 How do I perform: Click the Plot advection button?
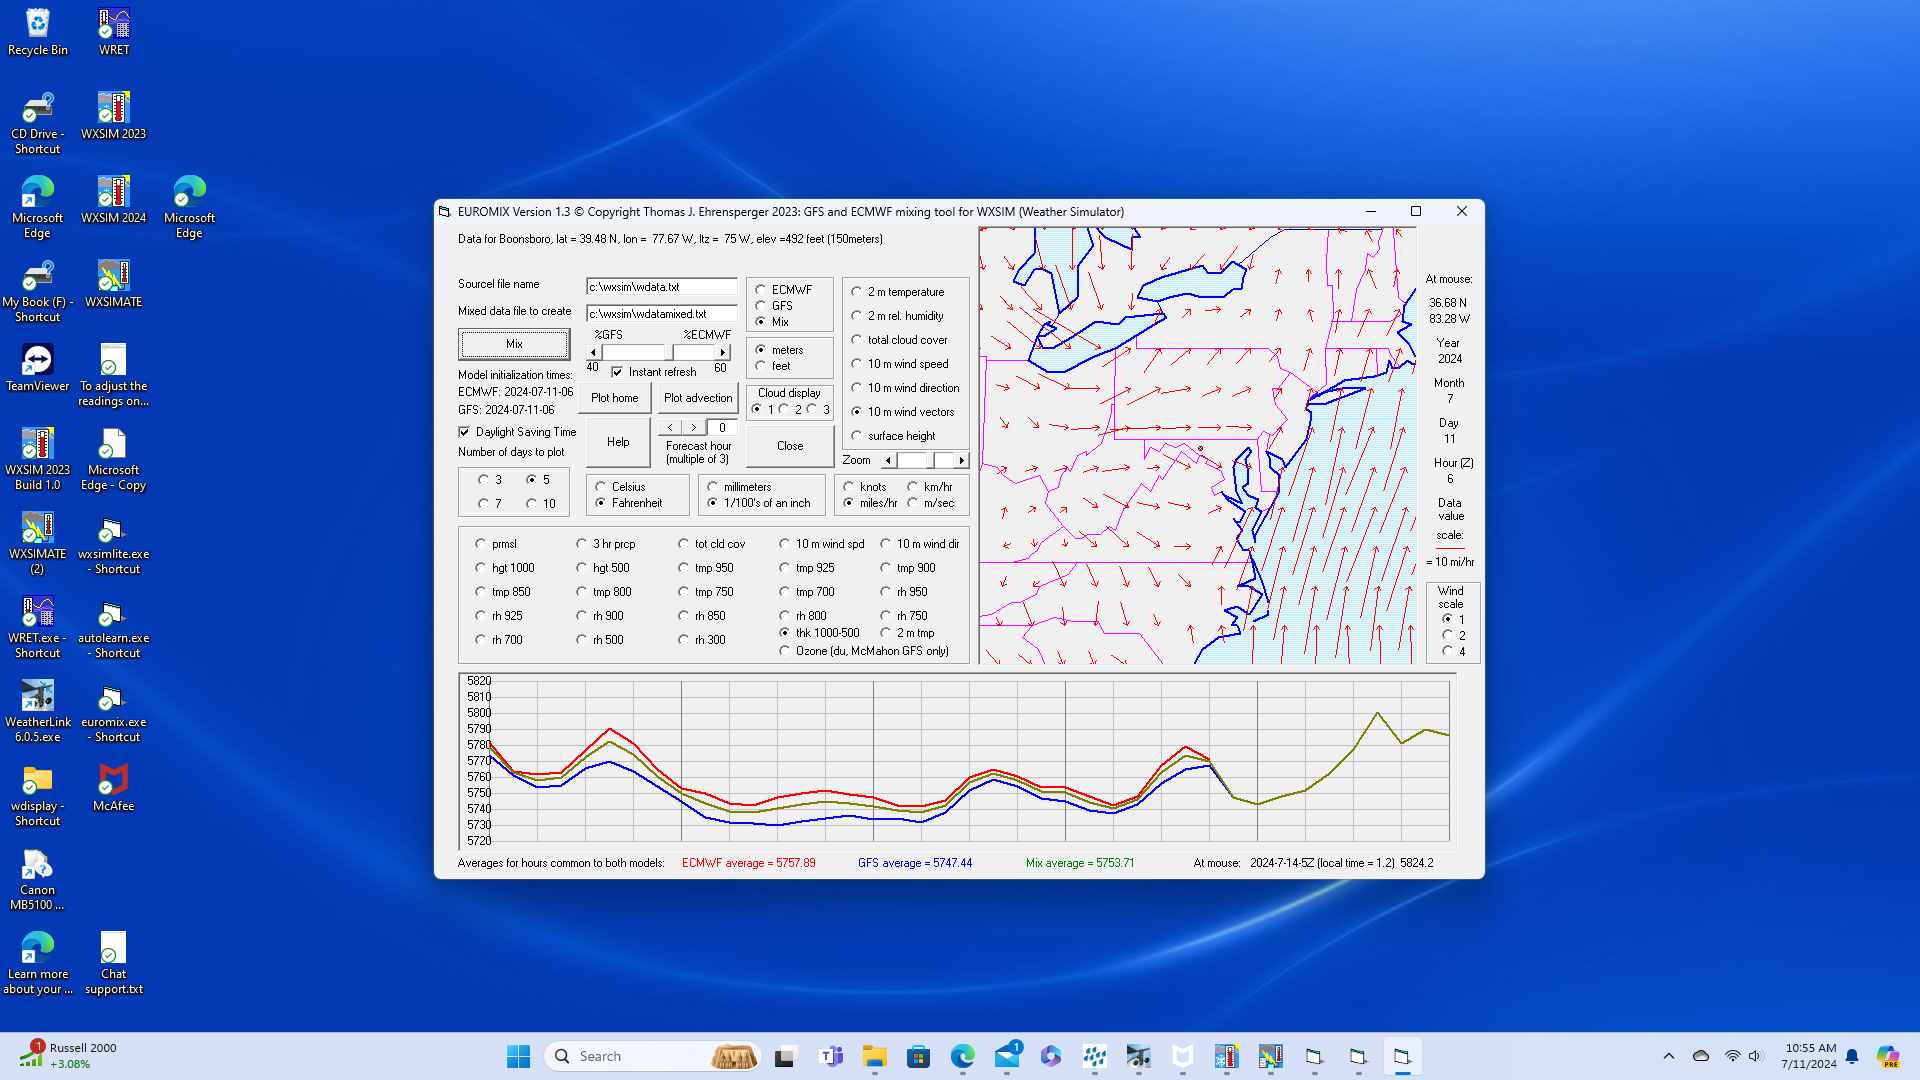698,398
